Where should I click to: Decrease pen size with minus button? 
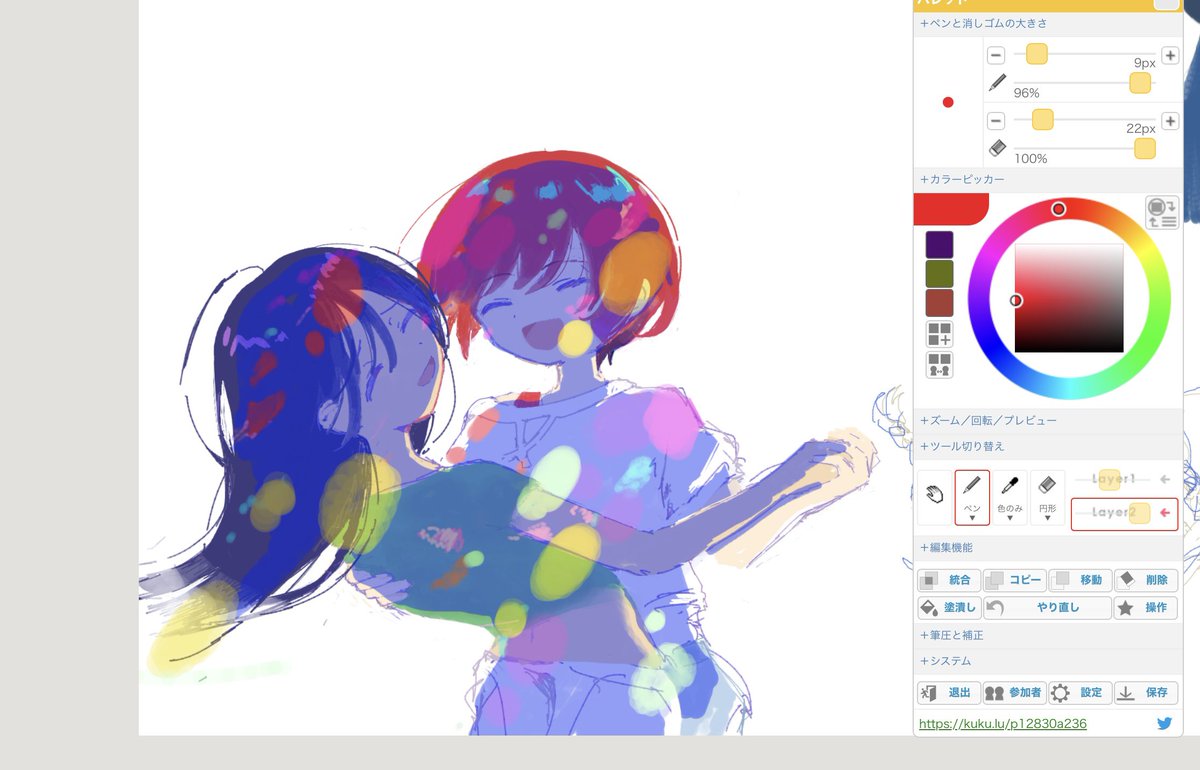click(x=996, y=56)
